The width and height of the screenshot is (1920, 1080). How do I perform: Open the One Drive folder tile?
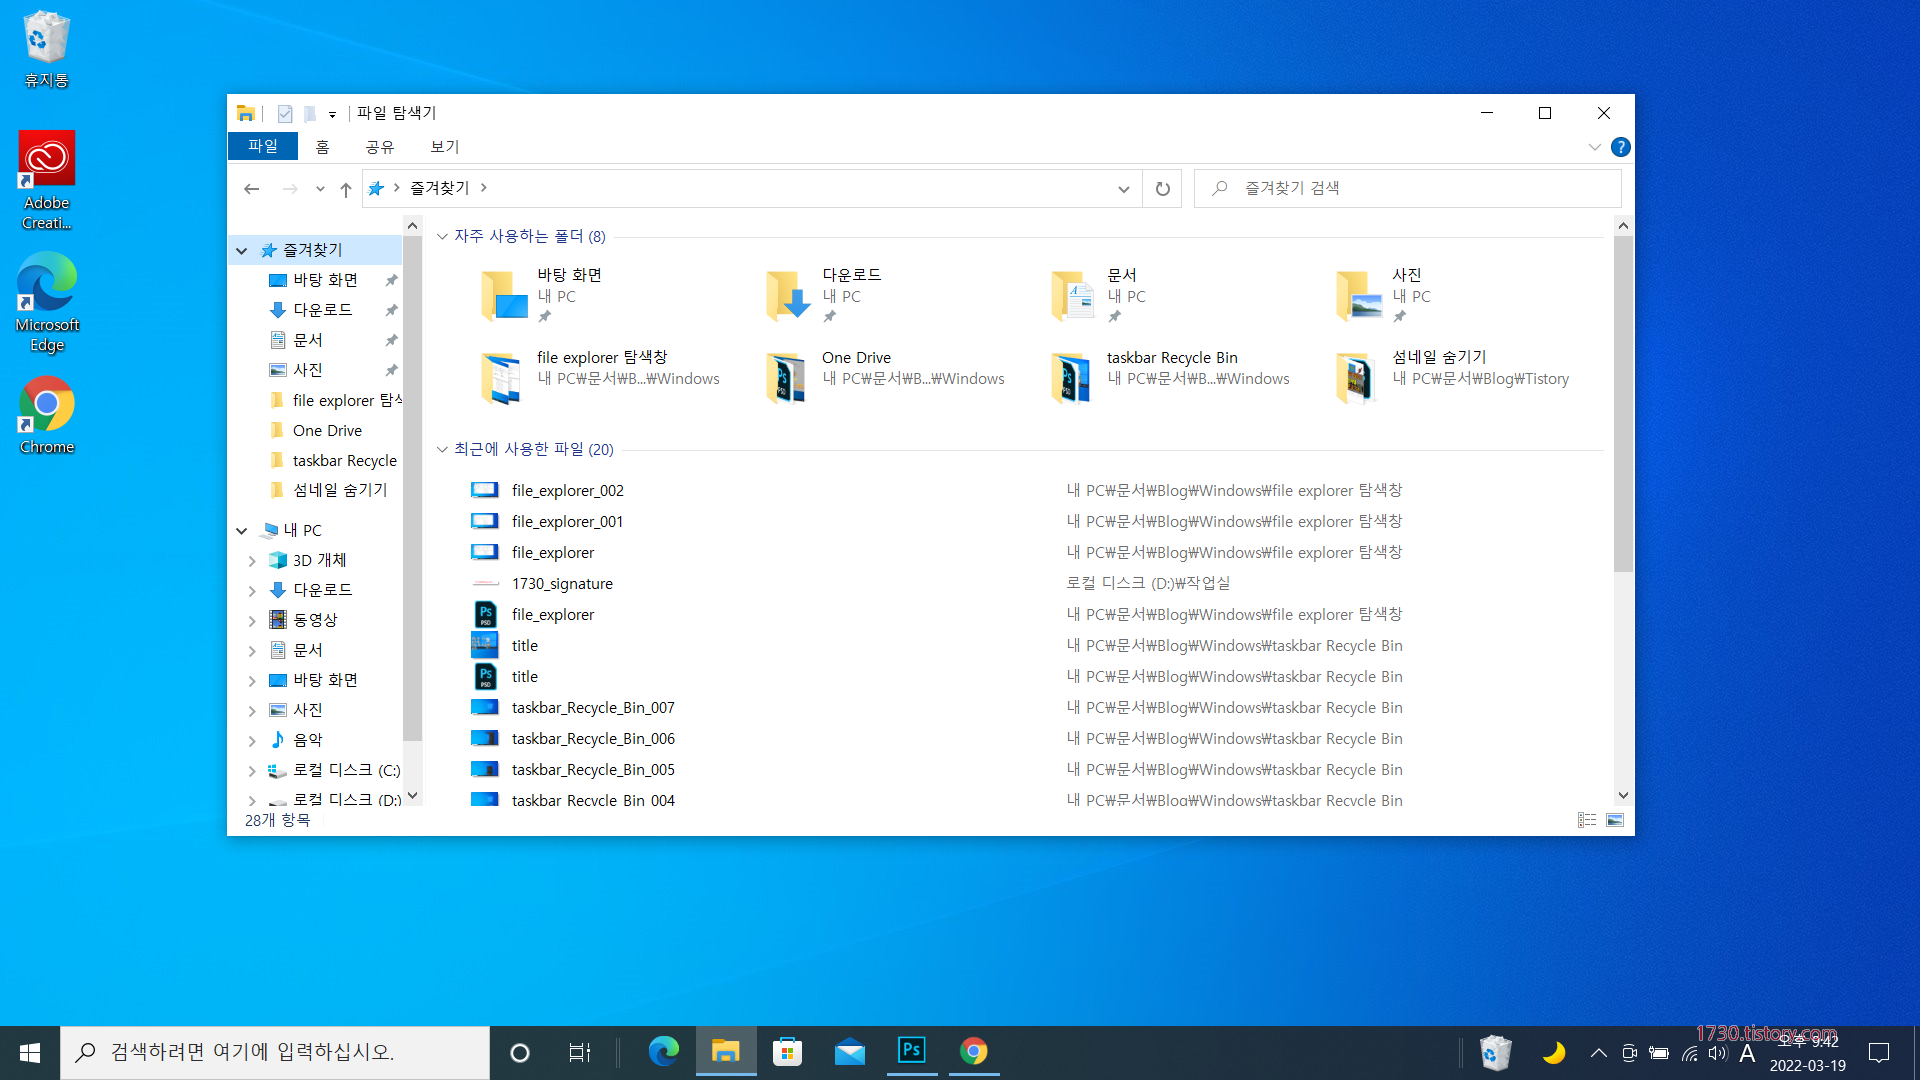(x=857, y=358)
